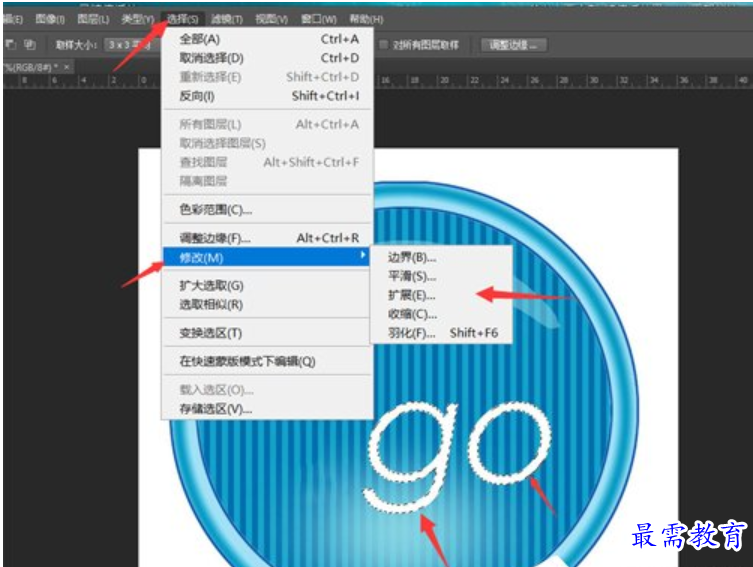Screen dimensions: 753x567
Task: Open the 窗口(W) menu
Action: (x=318, y=19)
